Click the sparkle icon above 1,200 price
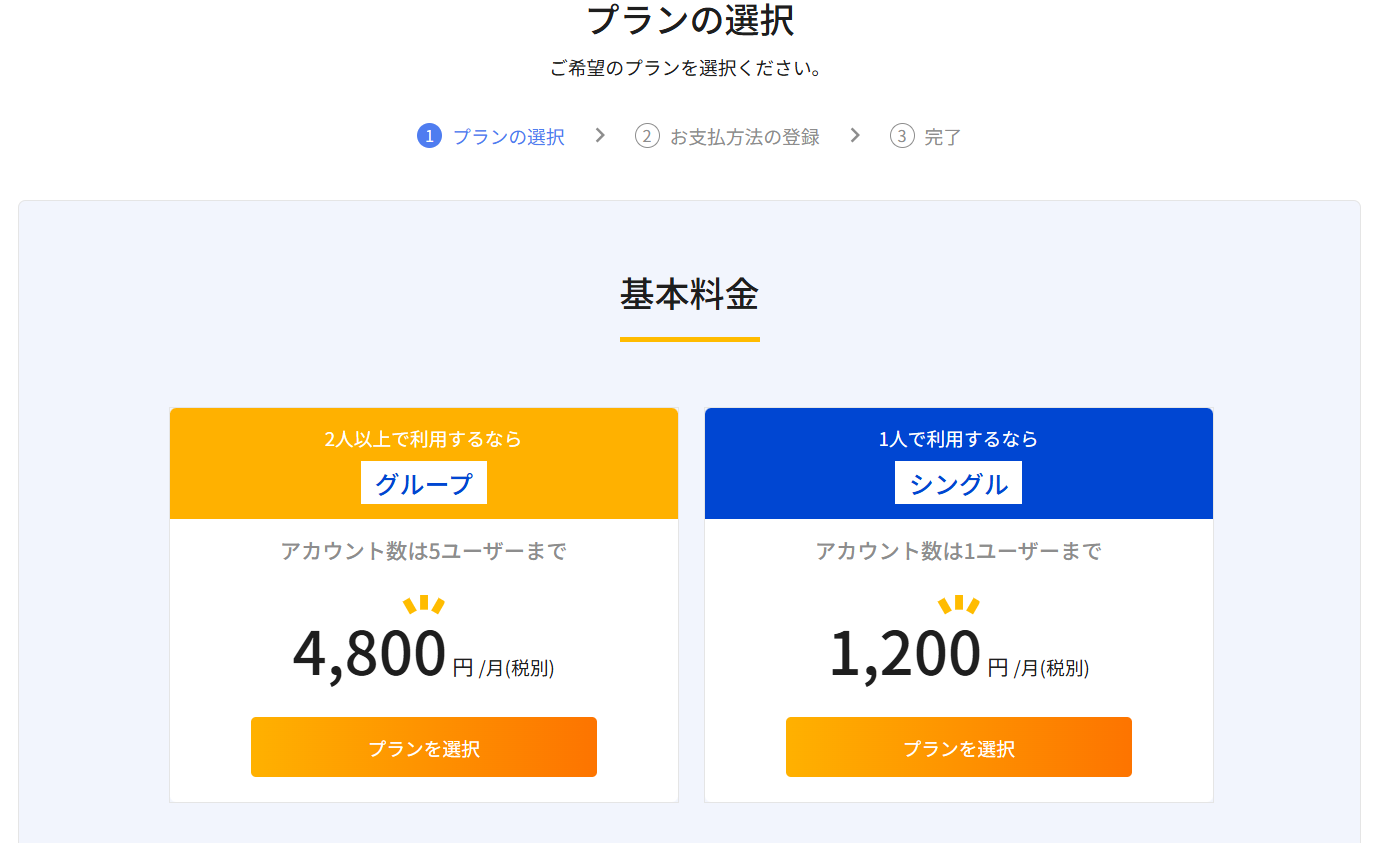Screen dimensions: 1378x843 [958, 604]
